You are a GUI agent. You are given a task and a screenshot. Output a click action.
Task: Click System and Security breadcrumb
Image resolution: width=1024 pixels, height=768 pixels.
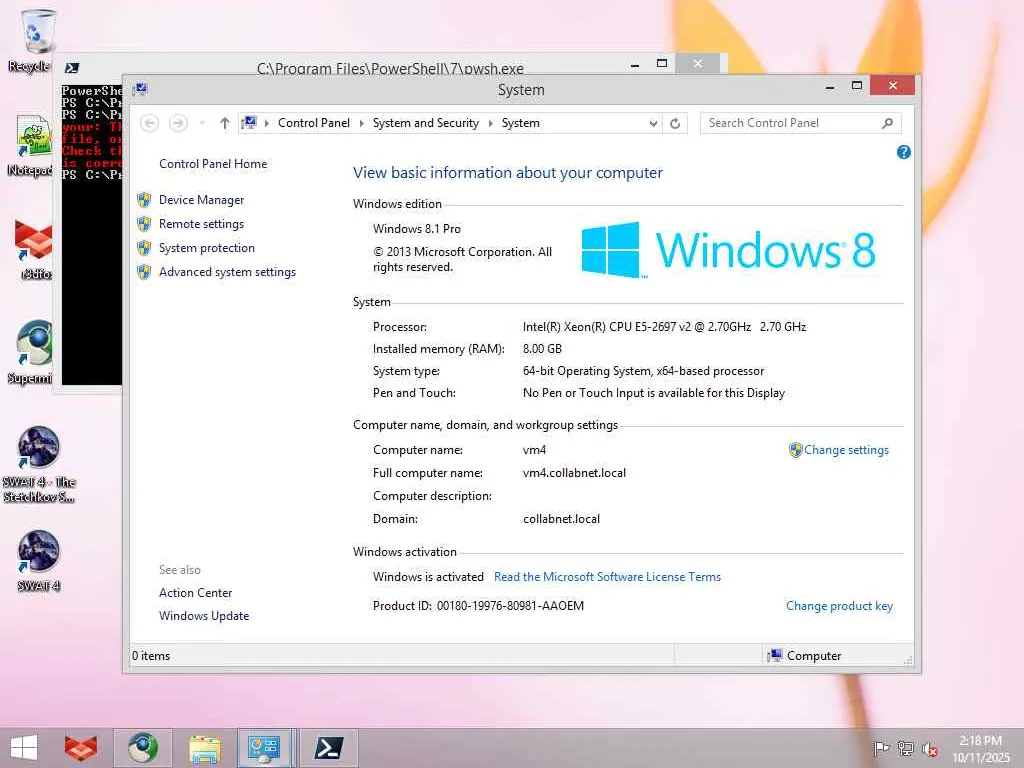[426, 123]
